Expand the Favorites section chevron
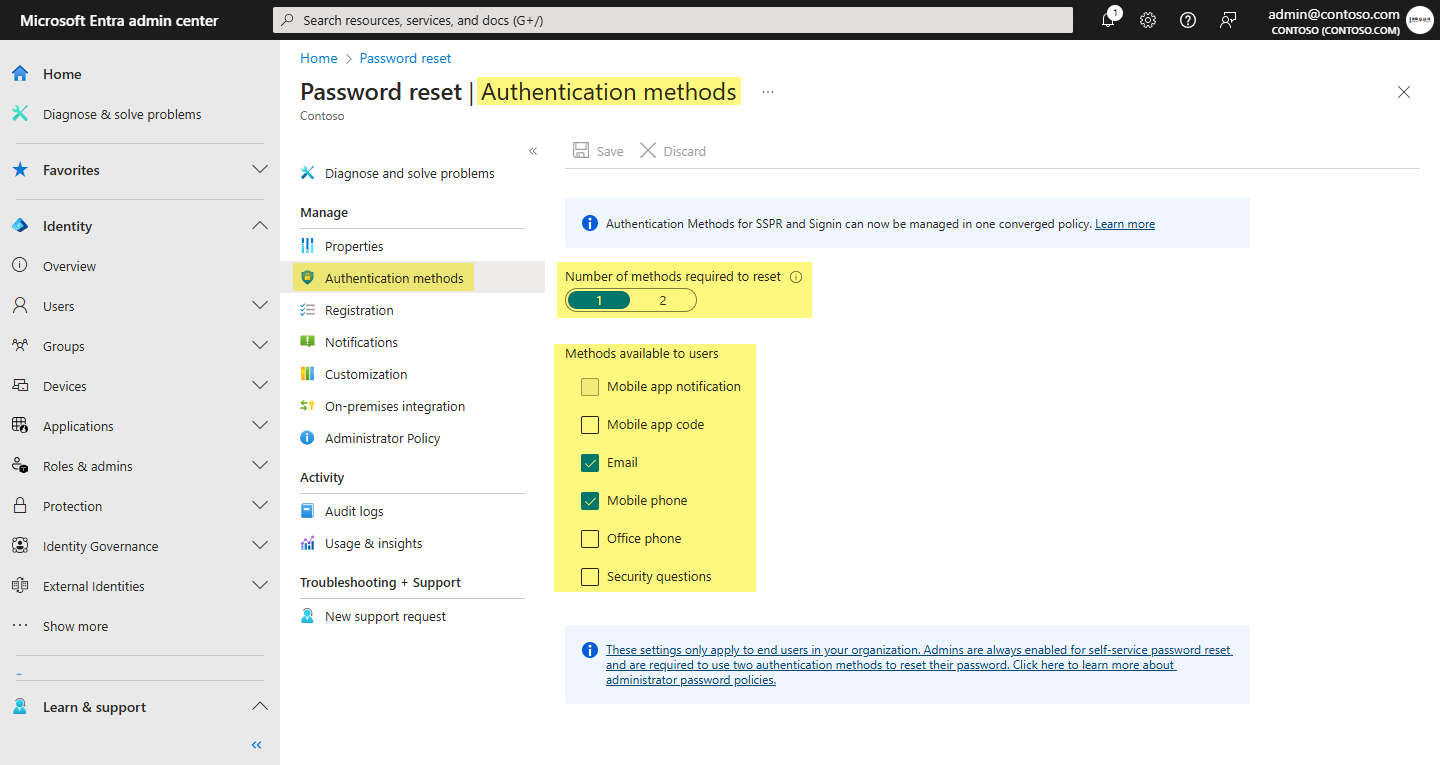The width and height of the screenshot is (1440, 765). 260,169
